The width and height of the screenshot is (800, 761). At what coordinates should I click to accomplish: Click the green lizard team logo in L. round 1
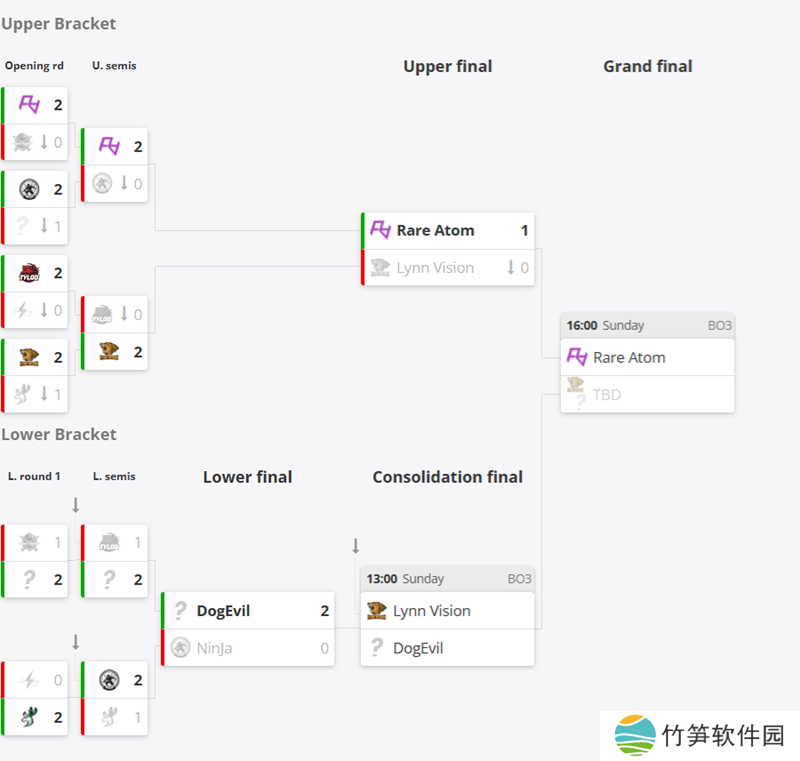[x=29, y=717]
